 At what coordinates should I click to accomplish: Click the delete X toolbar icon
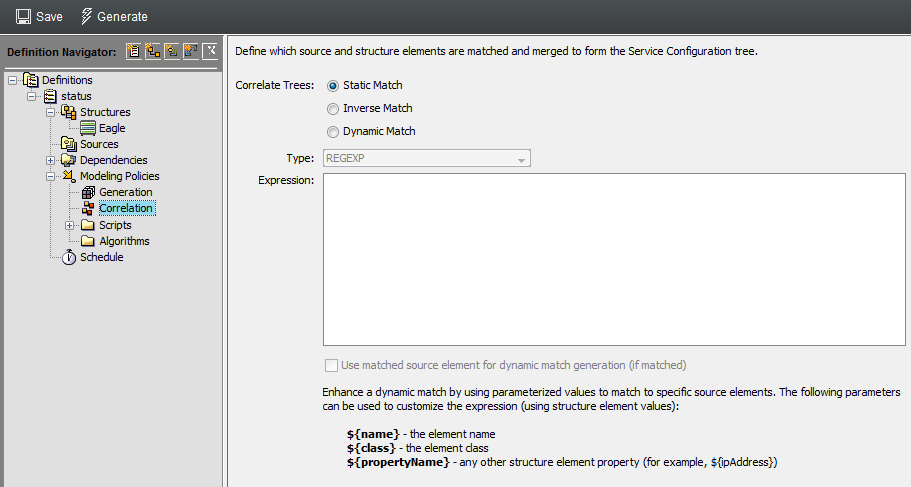click(210, 51)
